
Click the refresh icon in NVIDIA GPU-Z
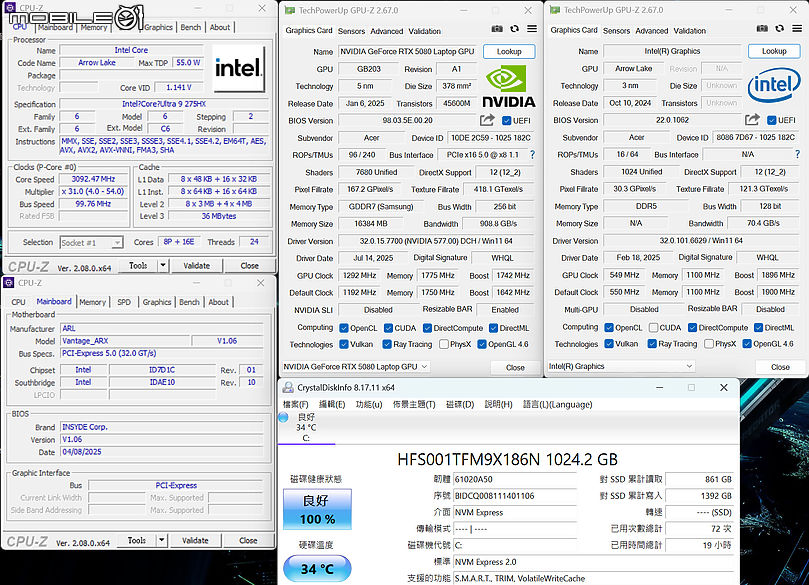(x=514, y=29)
